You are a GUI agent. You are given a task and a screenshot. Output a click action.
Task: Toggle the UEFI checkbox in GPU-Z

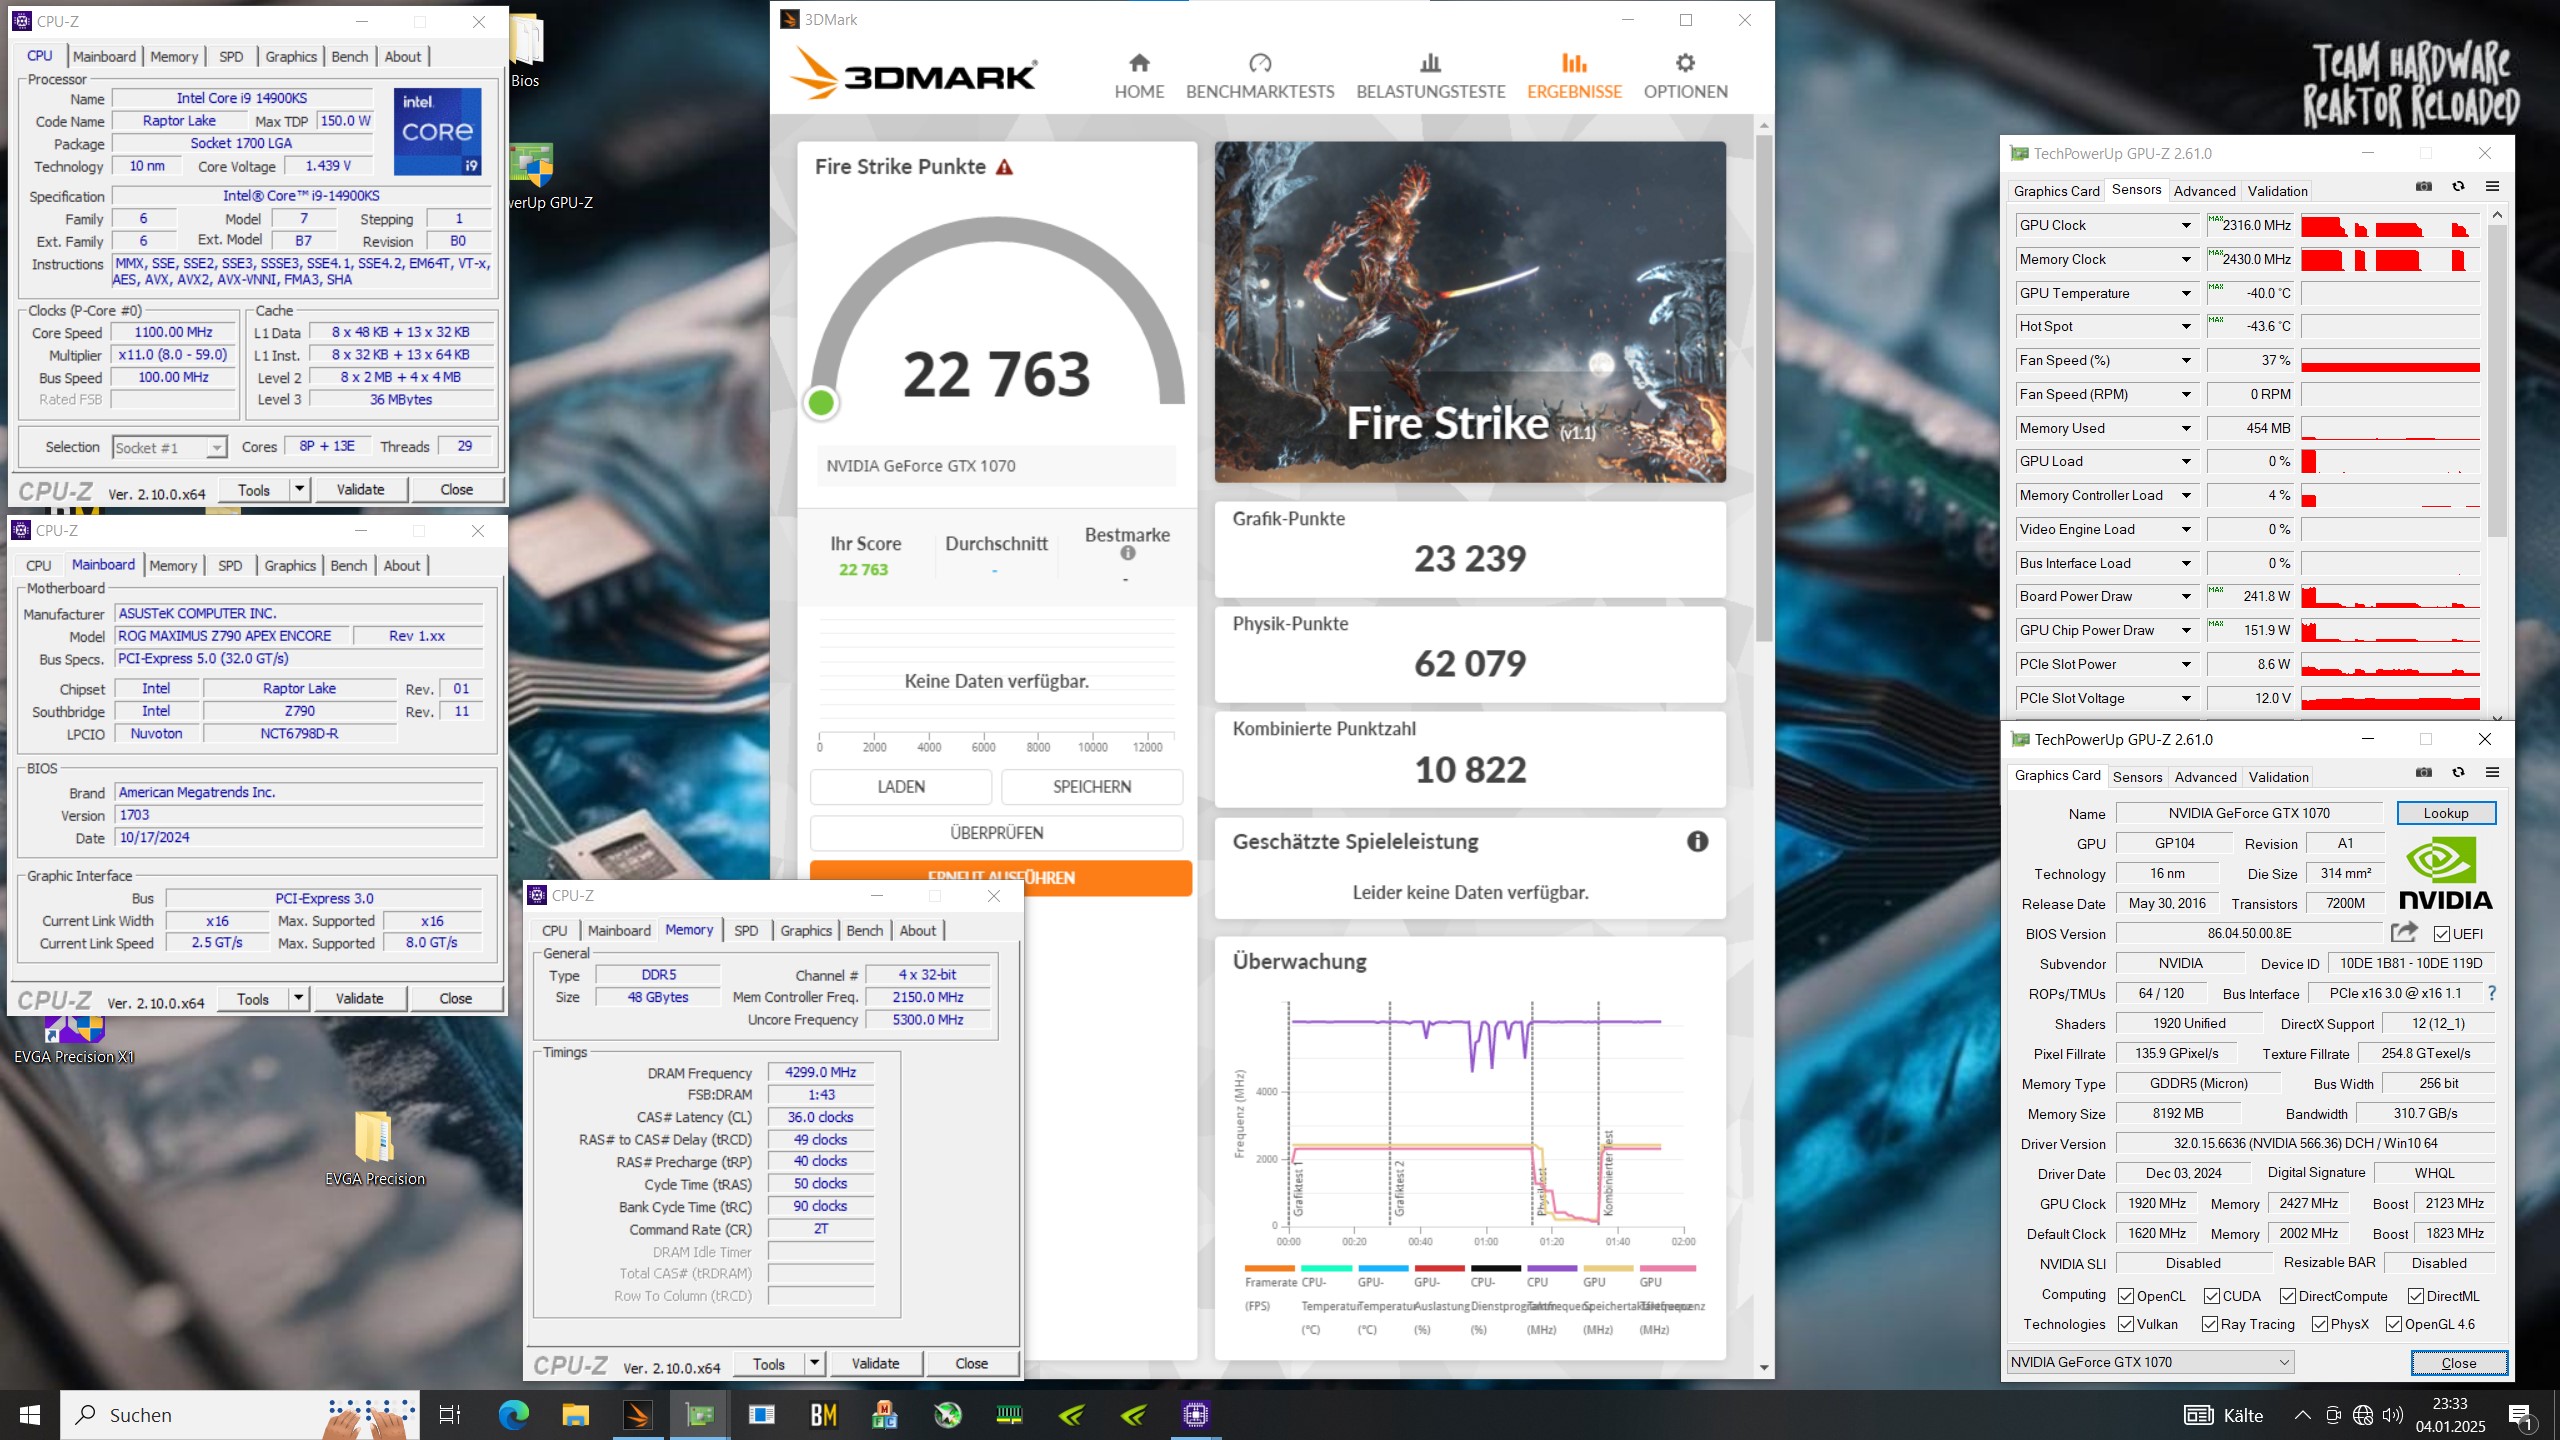pyautogui.click(x=2442, y=933)
